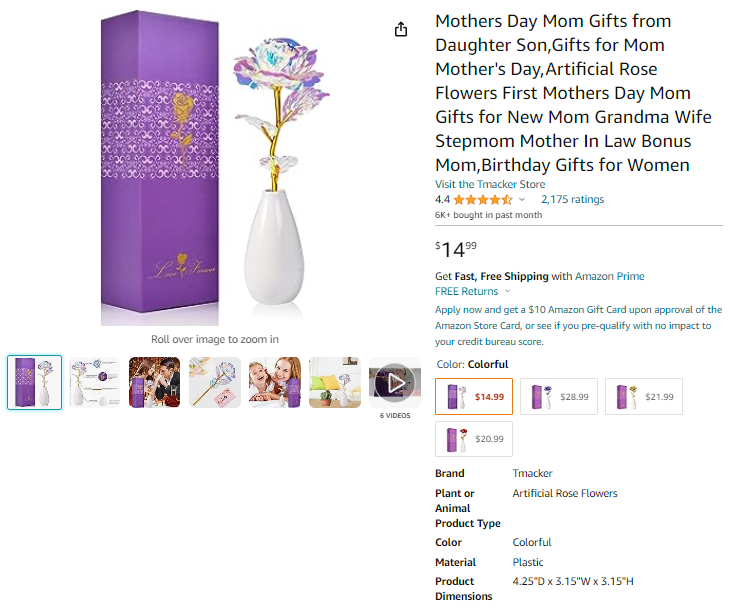Screen dimensions: 730x610
Task: Choose the $14.99 Colorful color option
Action: click(474, 397)
